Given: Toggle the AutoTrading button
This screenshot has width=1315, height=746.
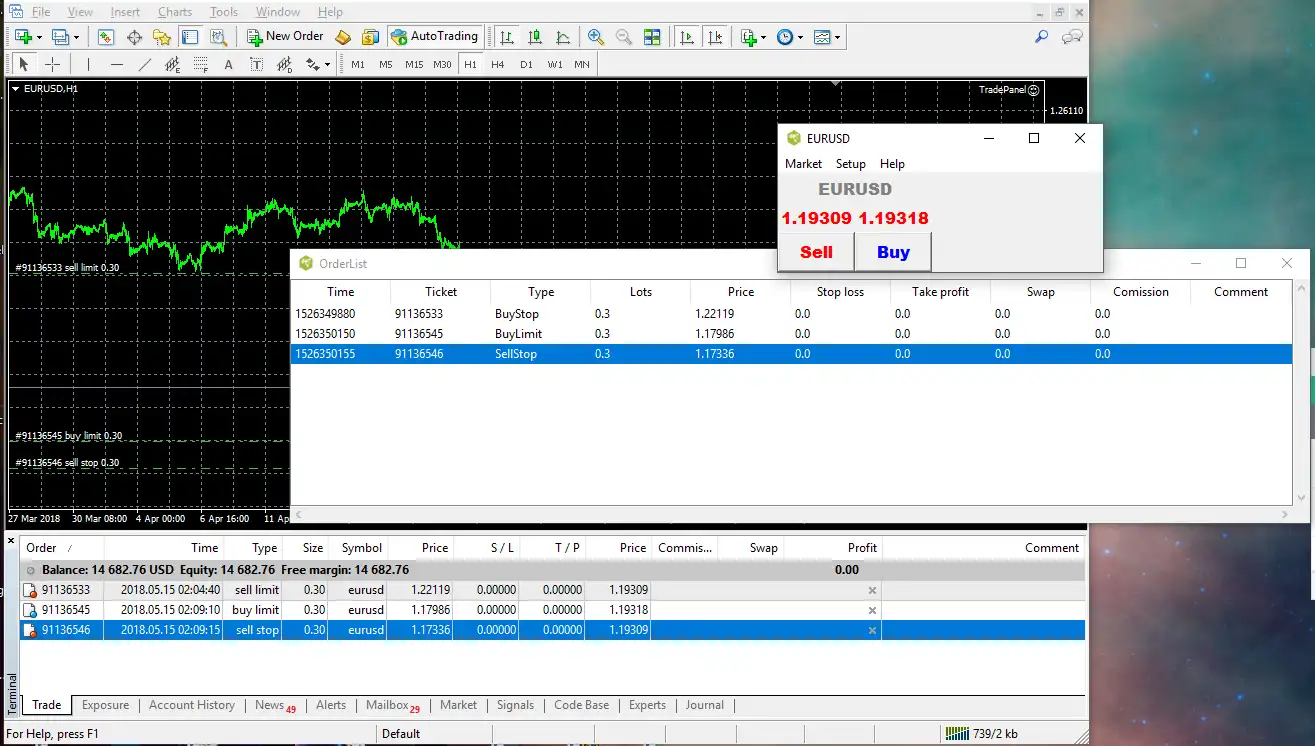Looking at the screenshot, I should pos(433,37).
